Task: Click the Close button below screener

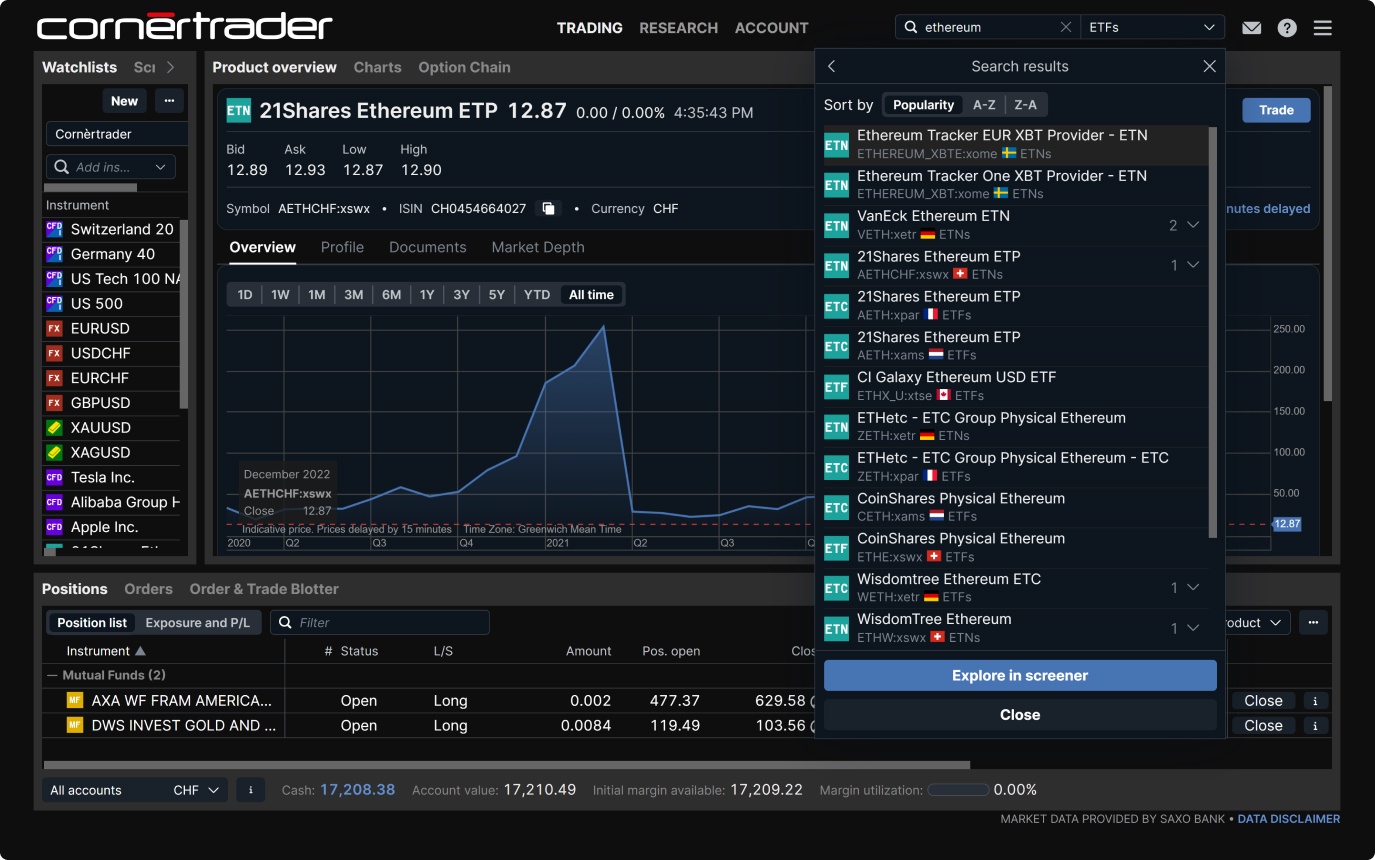Action: 1020,715
